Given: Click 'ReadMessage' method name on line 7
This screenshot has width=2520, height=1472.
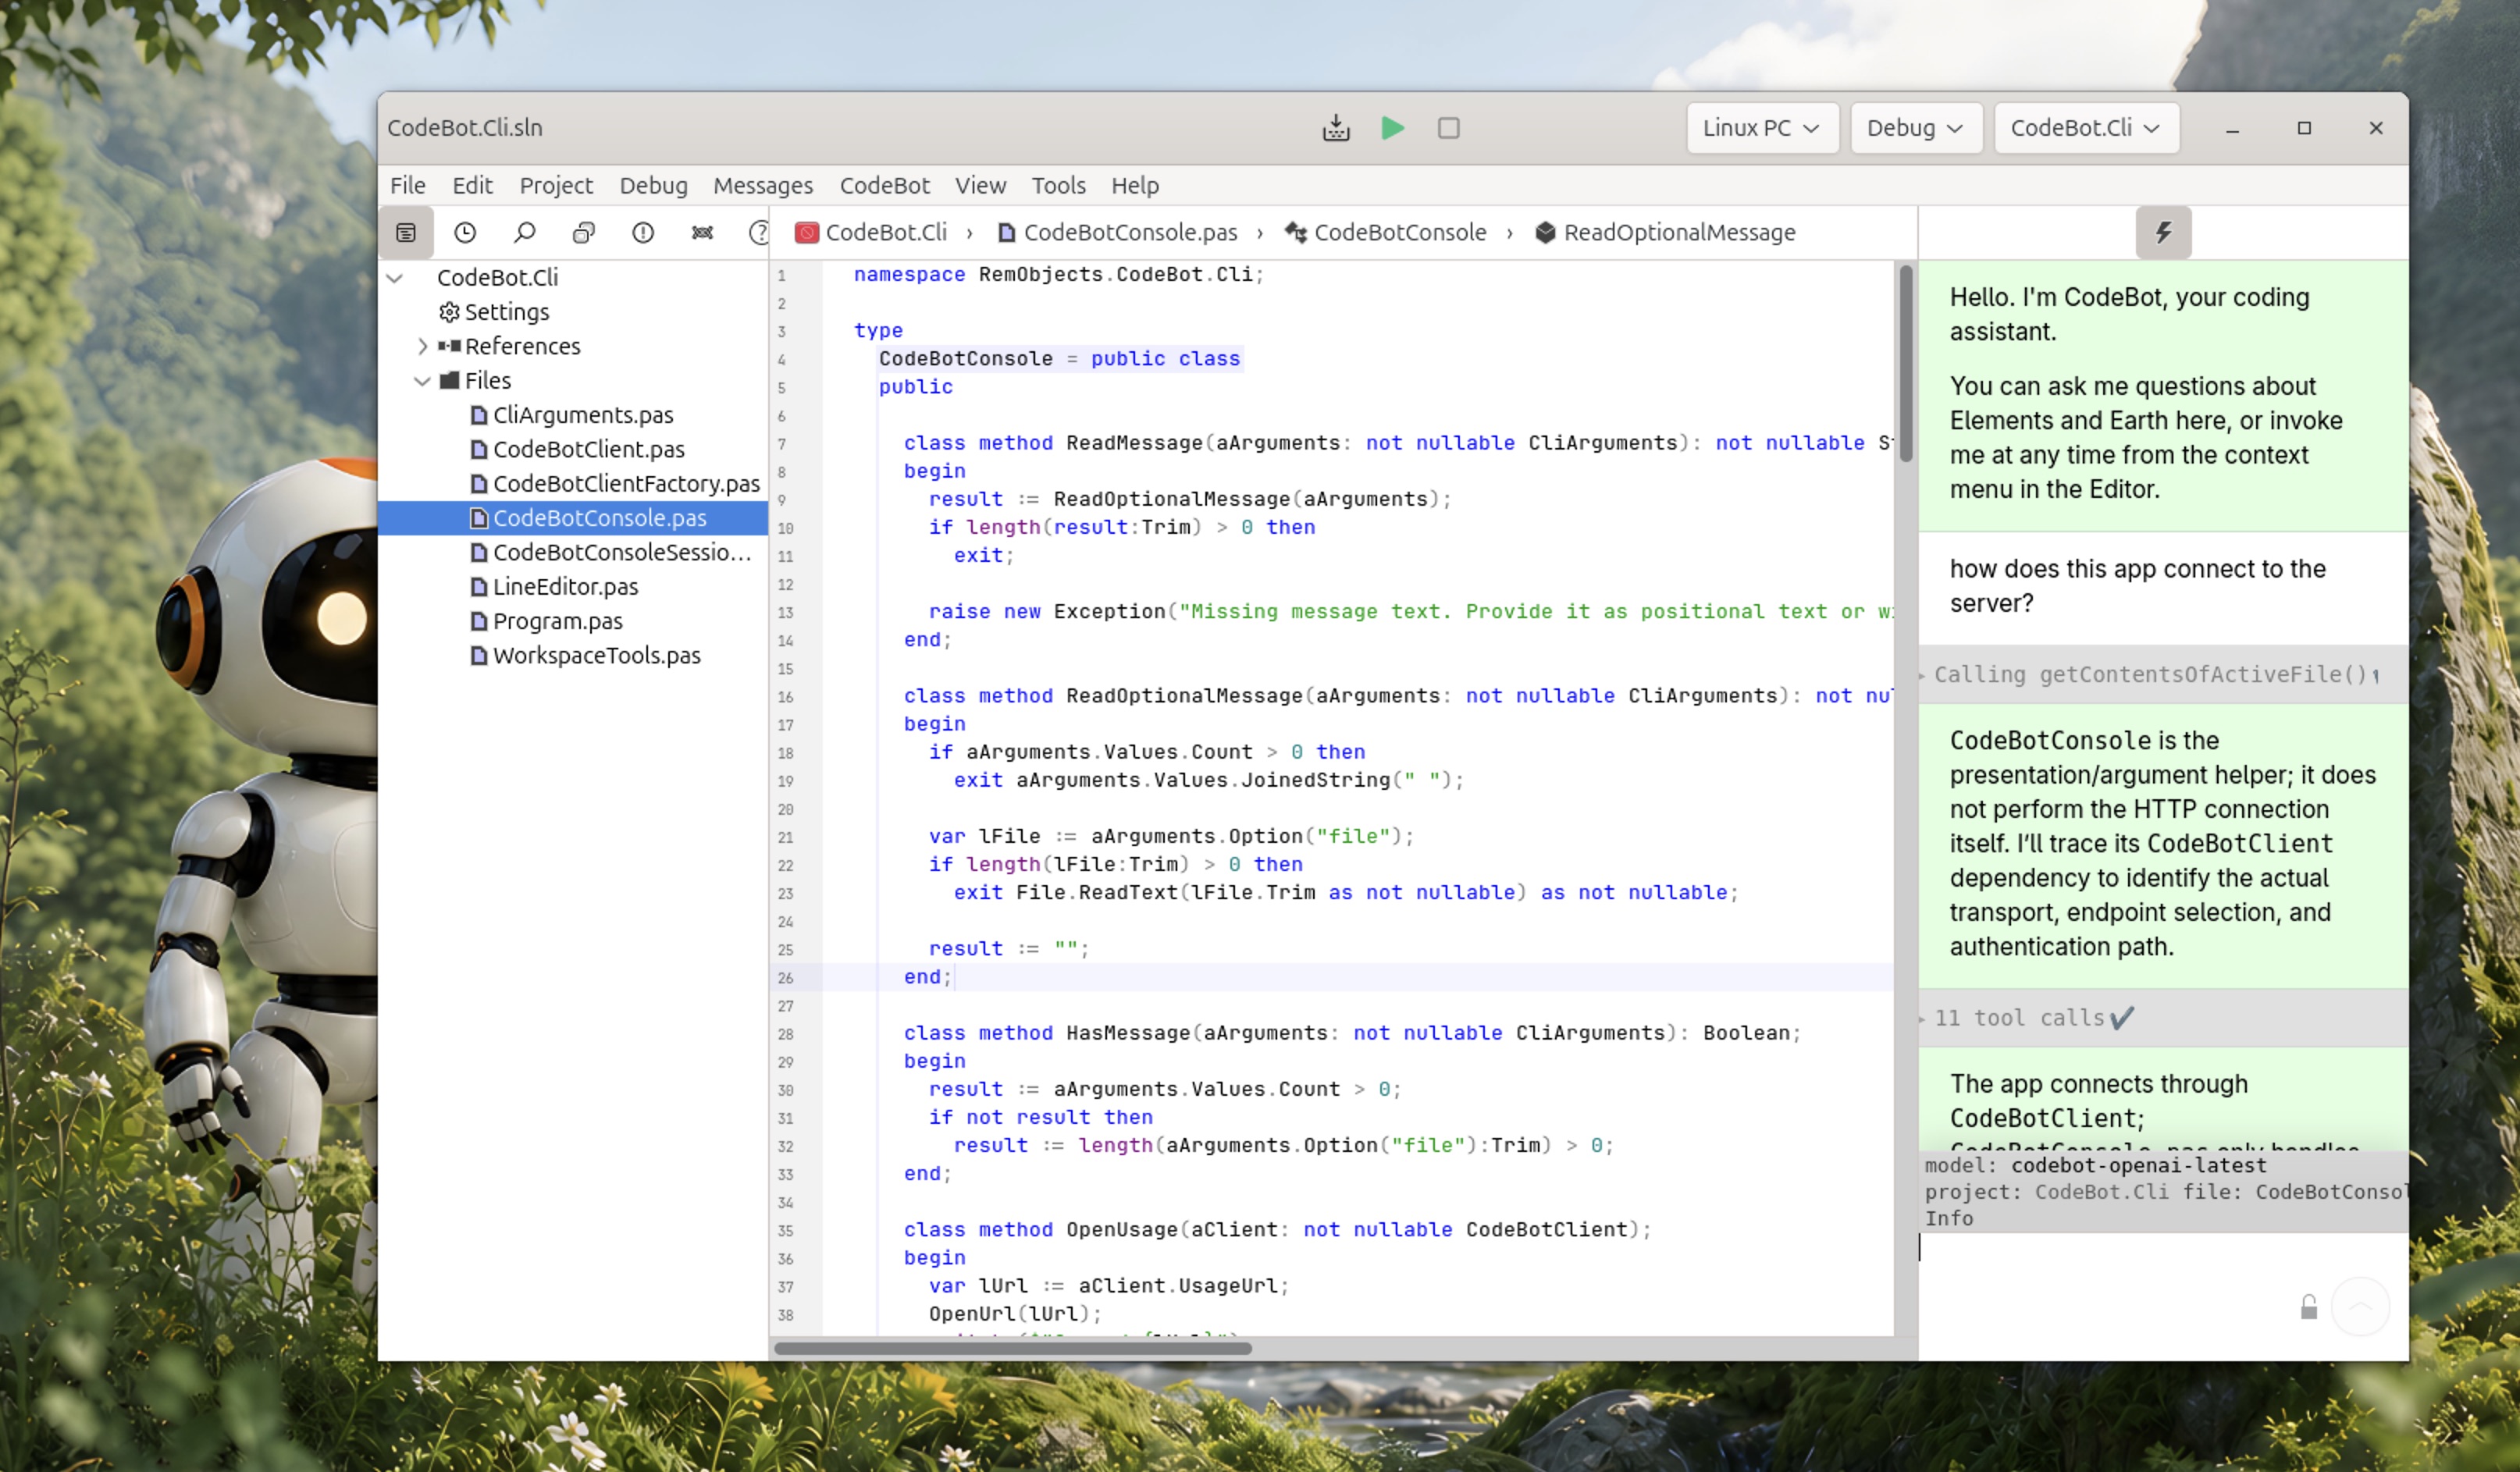Looking at the screenshot, I should tap(1134, 443).
